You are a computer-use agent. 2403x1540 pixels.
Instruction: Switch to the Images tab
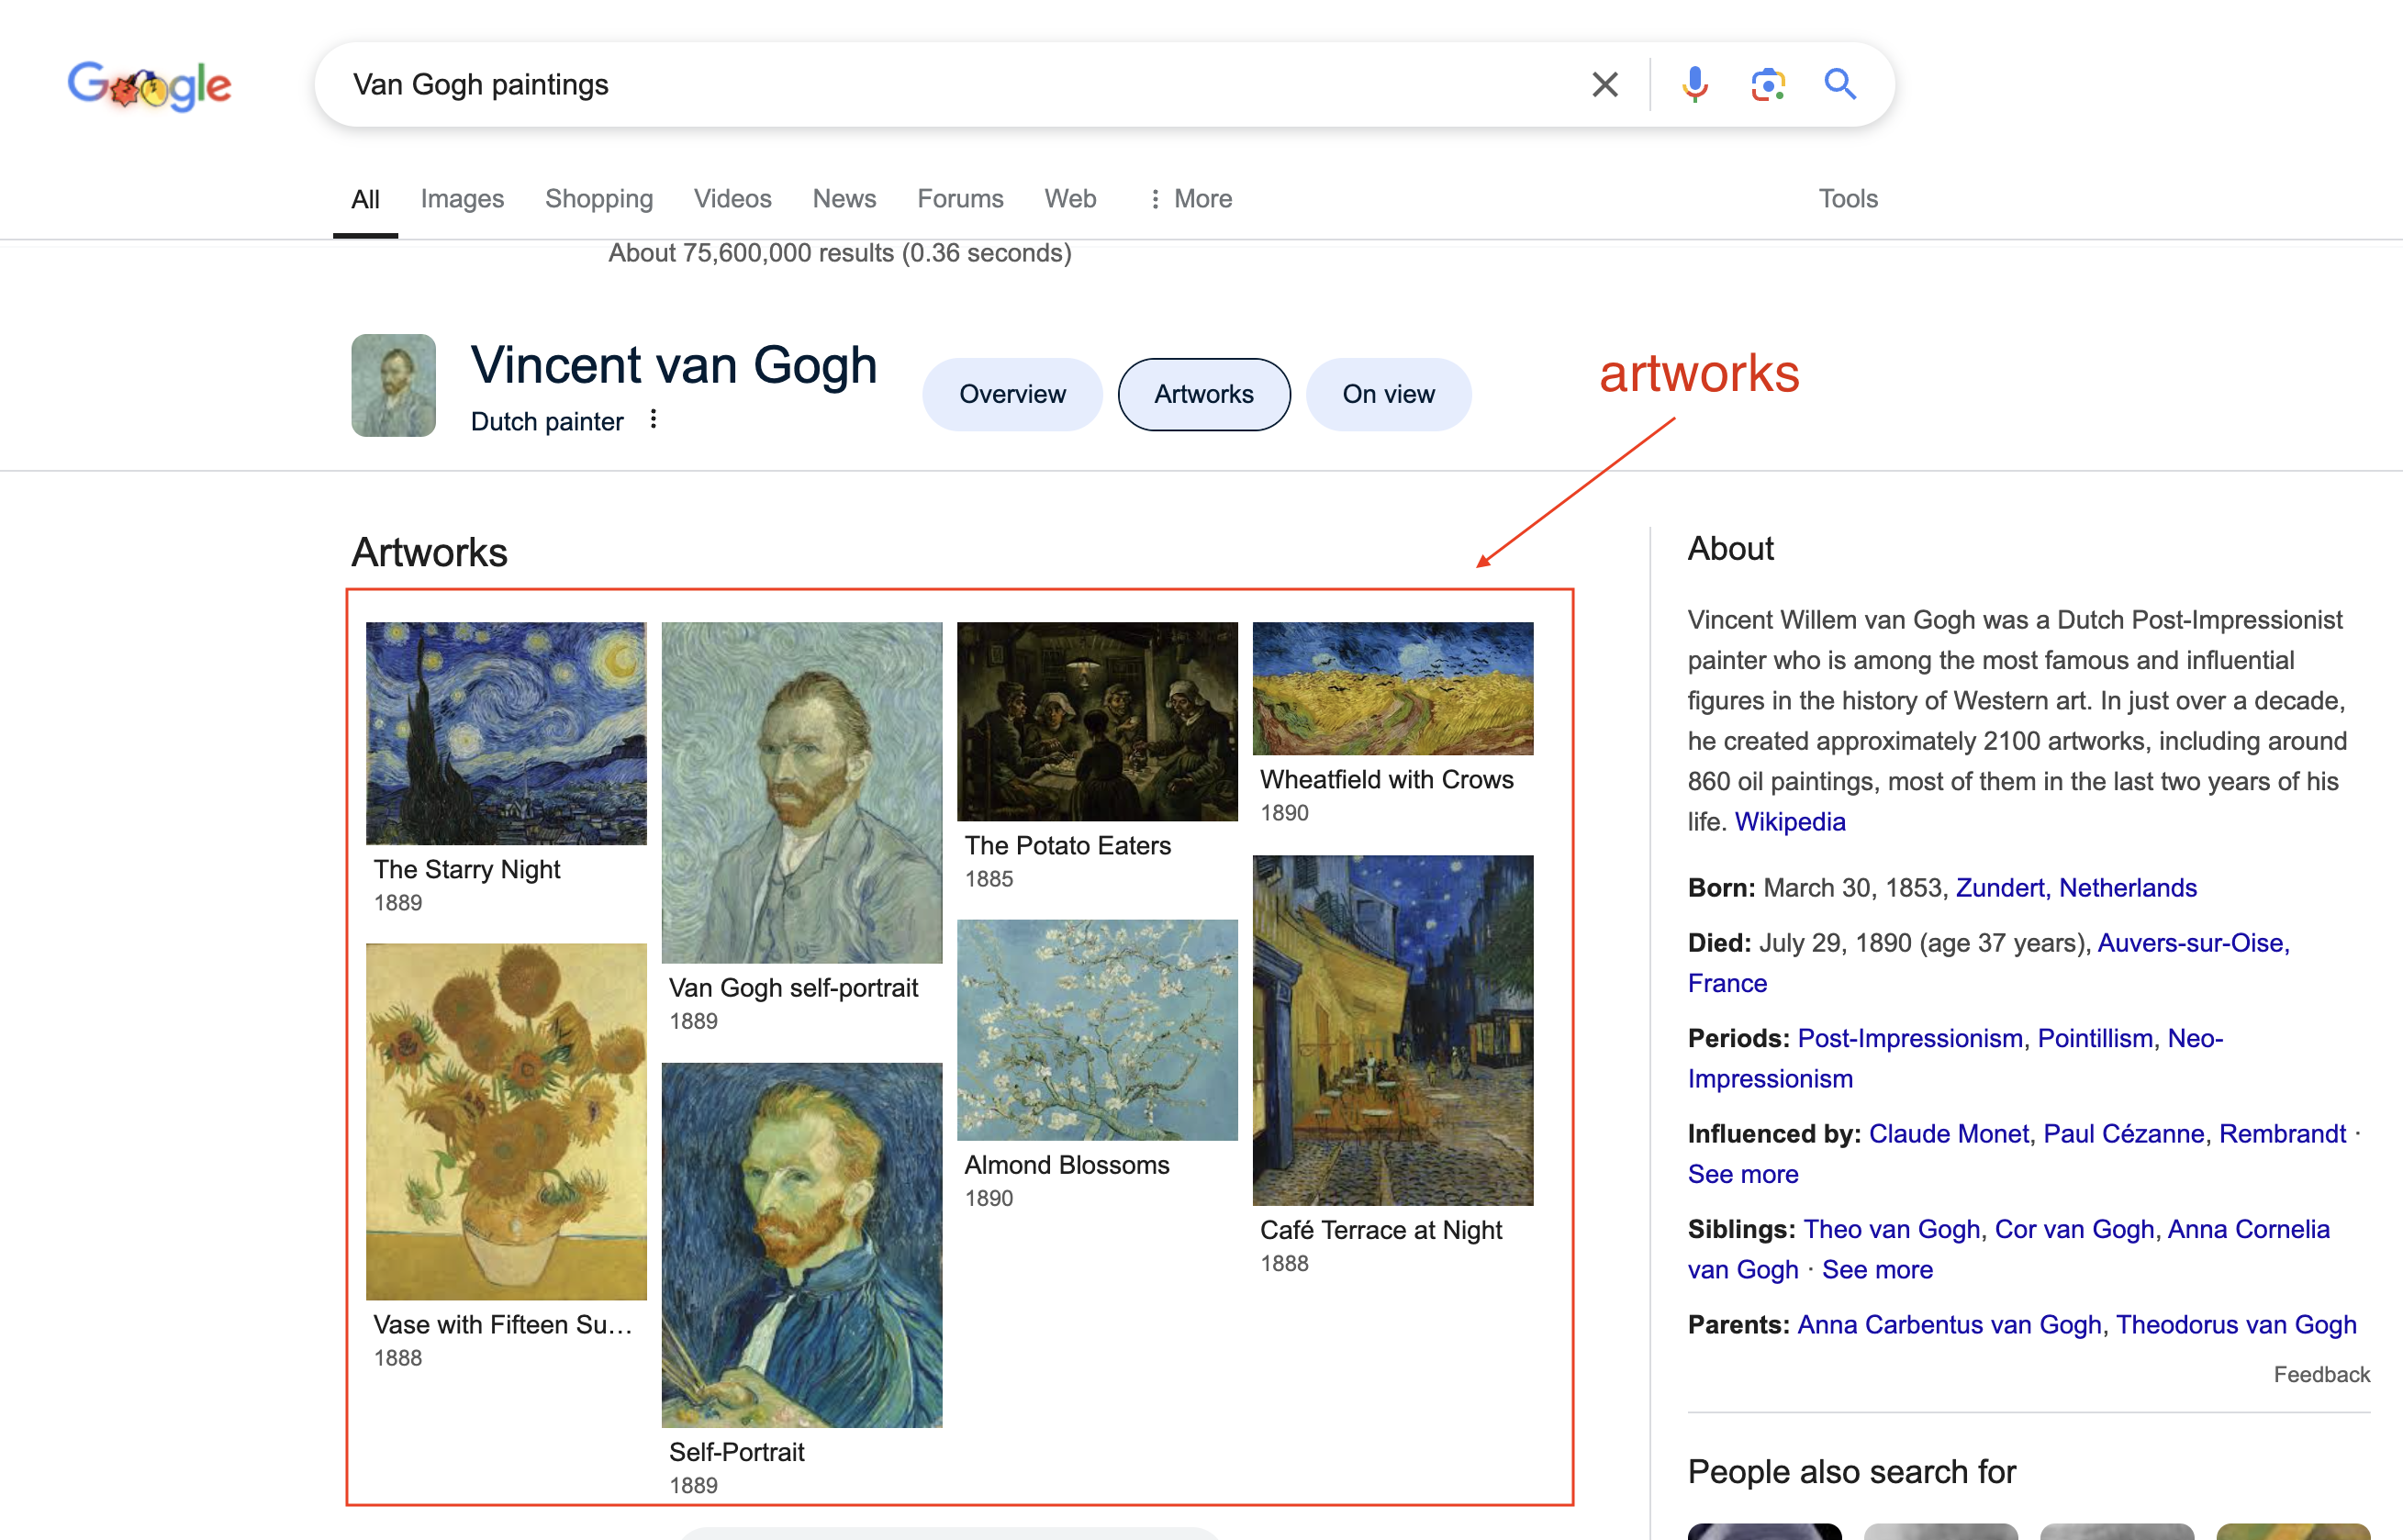[x=462, y=199]
